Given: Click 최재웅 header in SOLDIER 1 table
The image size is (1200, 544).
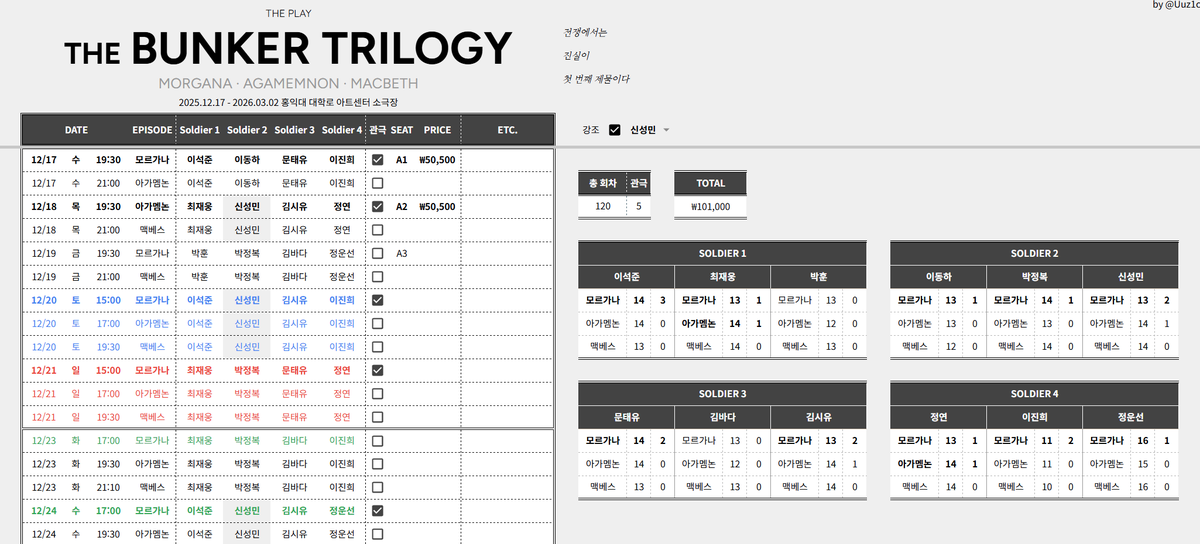Looking at the screenshot, I should click(722, 277).
